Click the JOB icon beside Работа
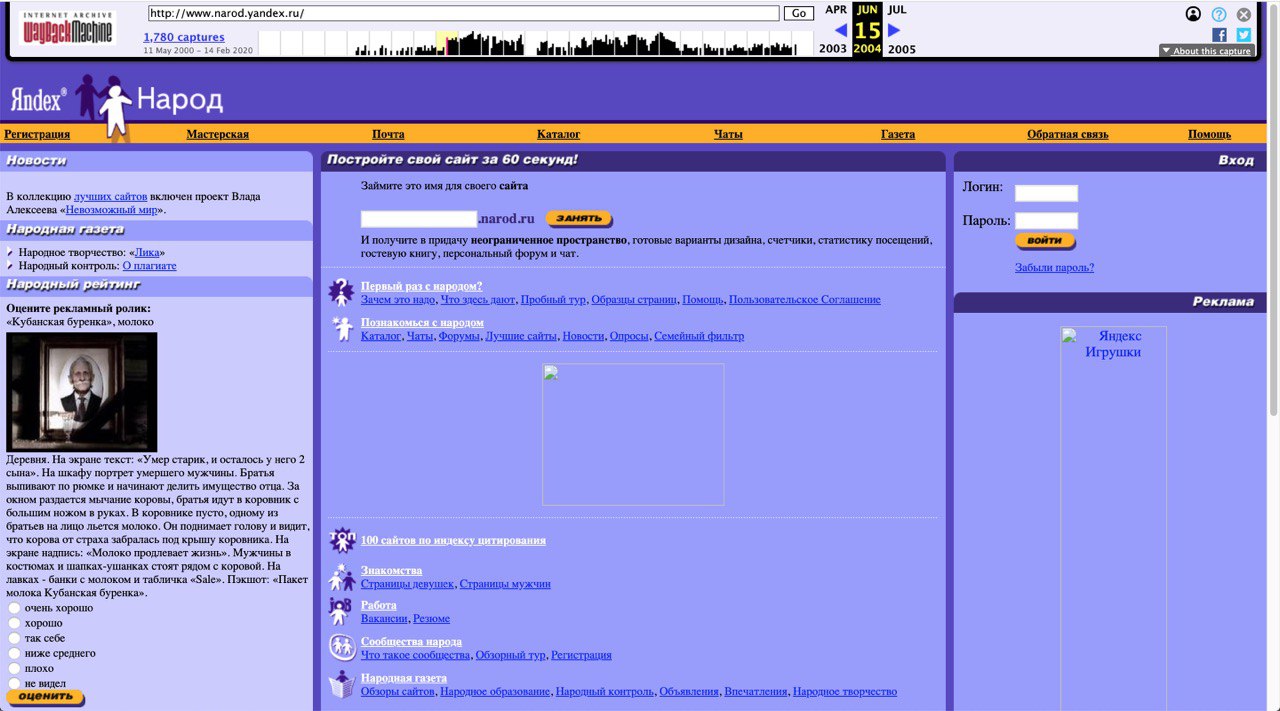Viewport: 1280px width, 711px height. 340,611
